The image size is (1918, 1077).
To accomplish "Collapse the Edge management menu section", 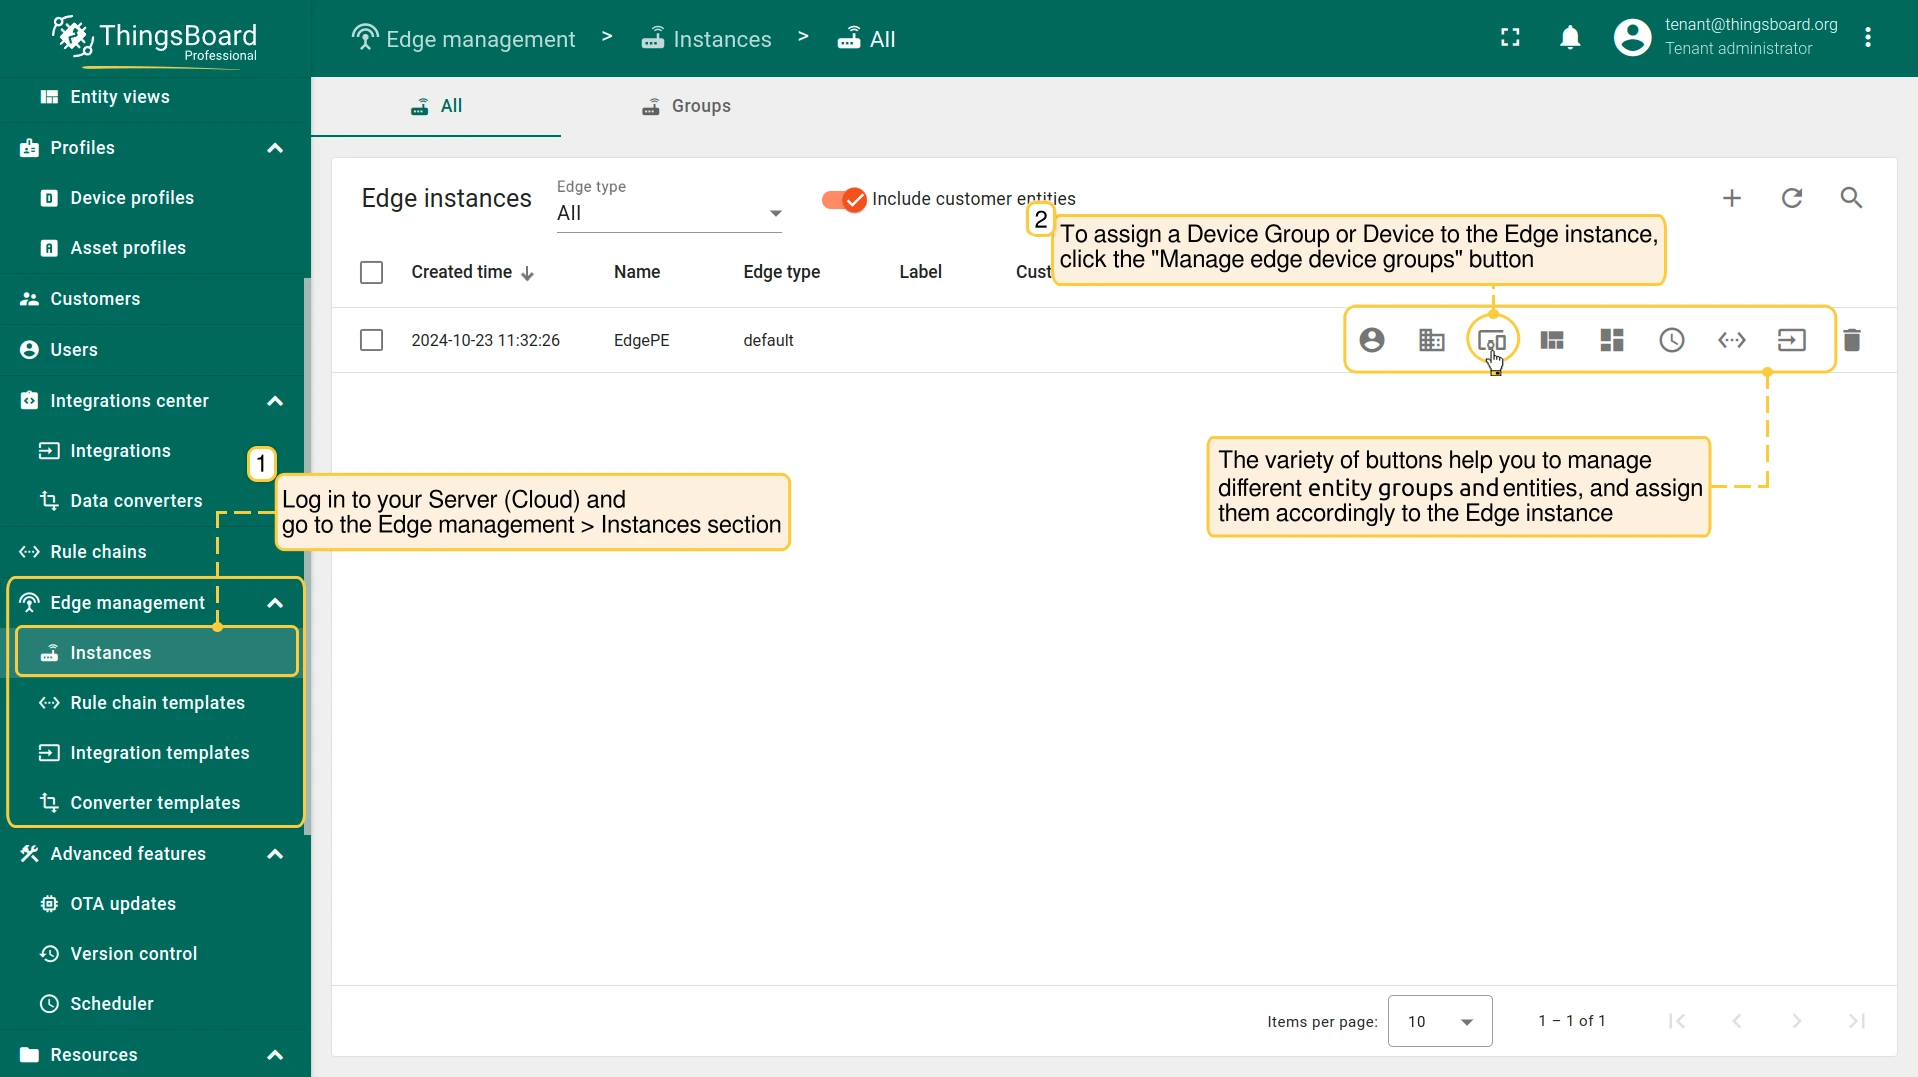I will (x=275, y=603).
